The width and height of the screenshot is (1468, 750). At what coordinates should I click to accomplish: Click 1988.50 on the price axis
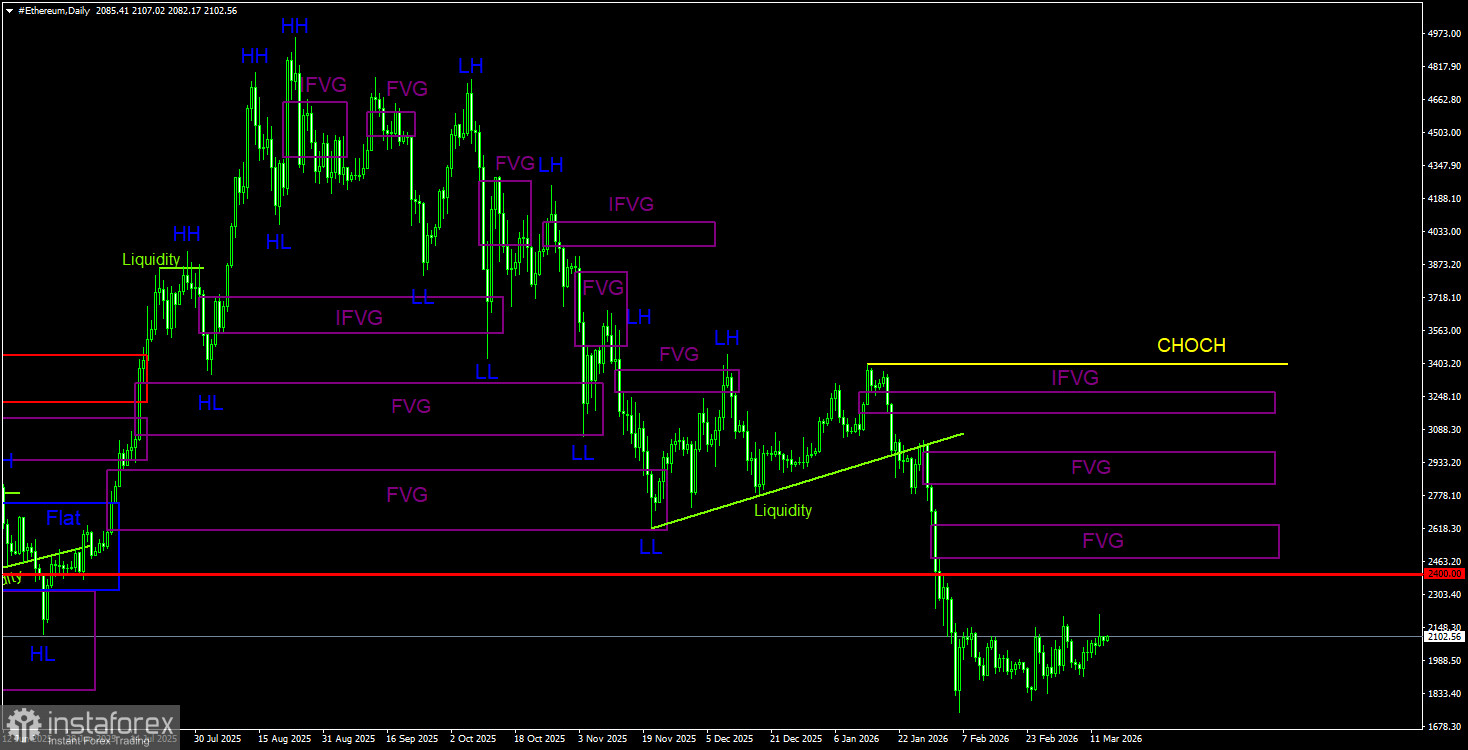click(x=1444, y=661)
